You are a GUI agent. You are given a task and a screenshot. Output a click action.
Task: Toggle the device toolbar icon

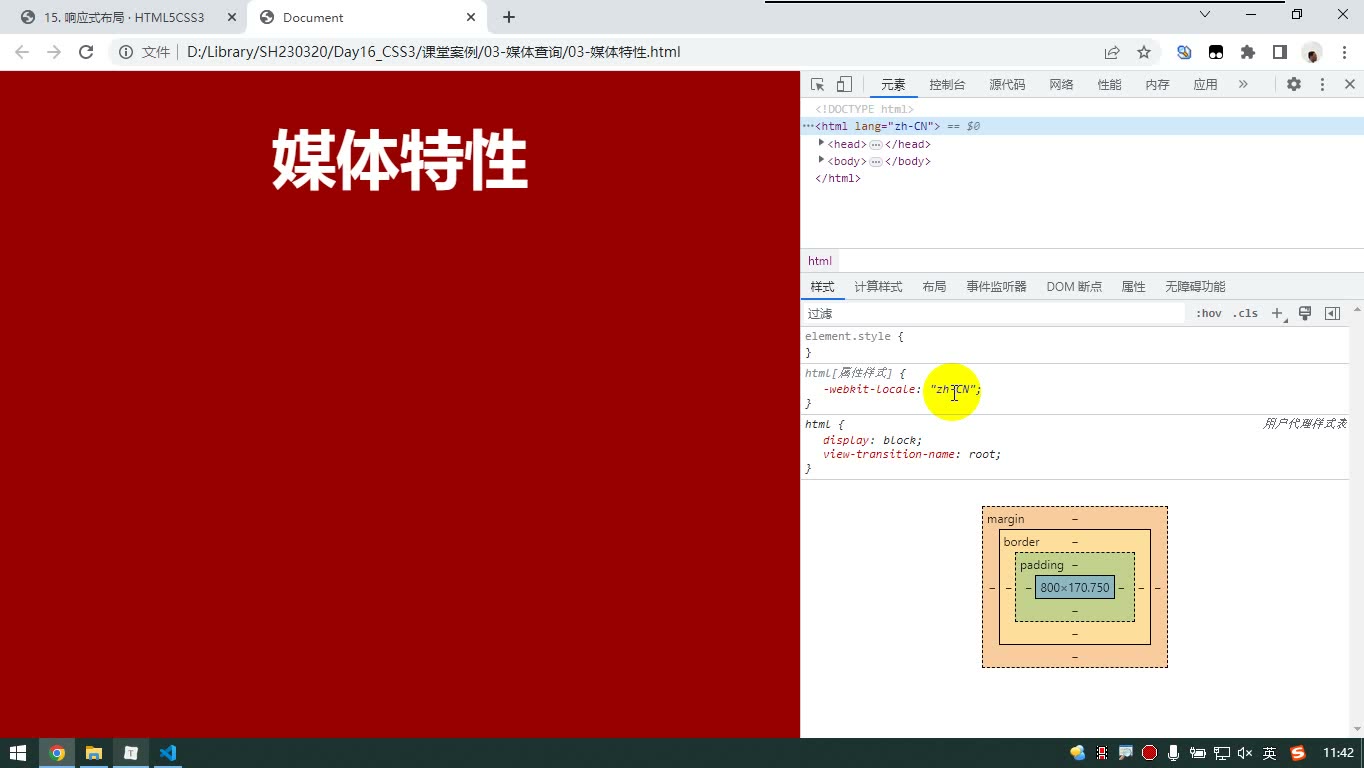844,85
